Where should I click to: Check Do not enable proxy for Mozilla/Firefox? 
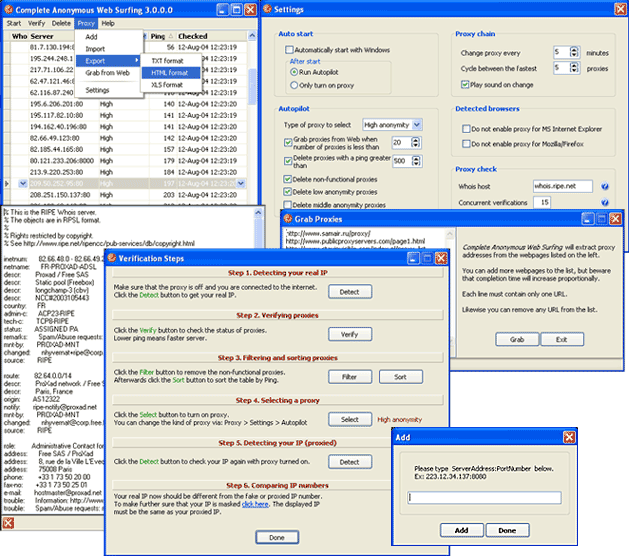(466, 144)
